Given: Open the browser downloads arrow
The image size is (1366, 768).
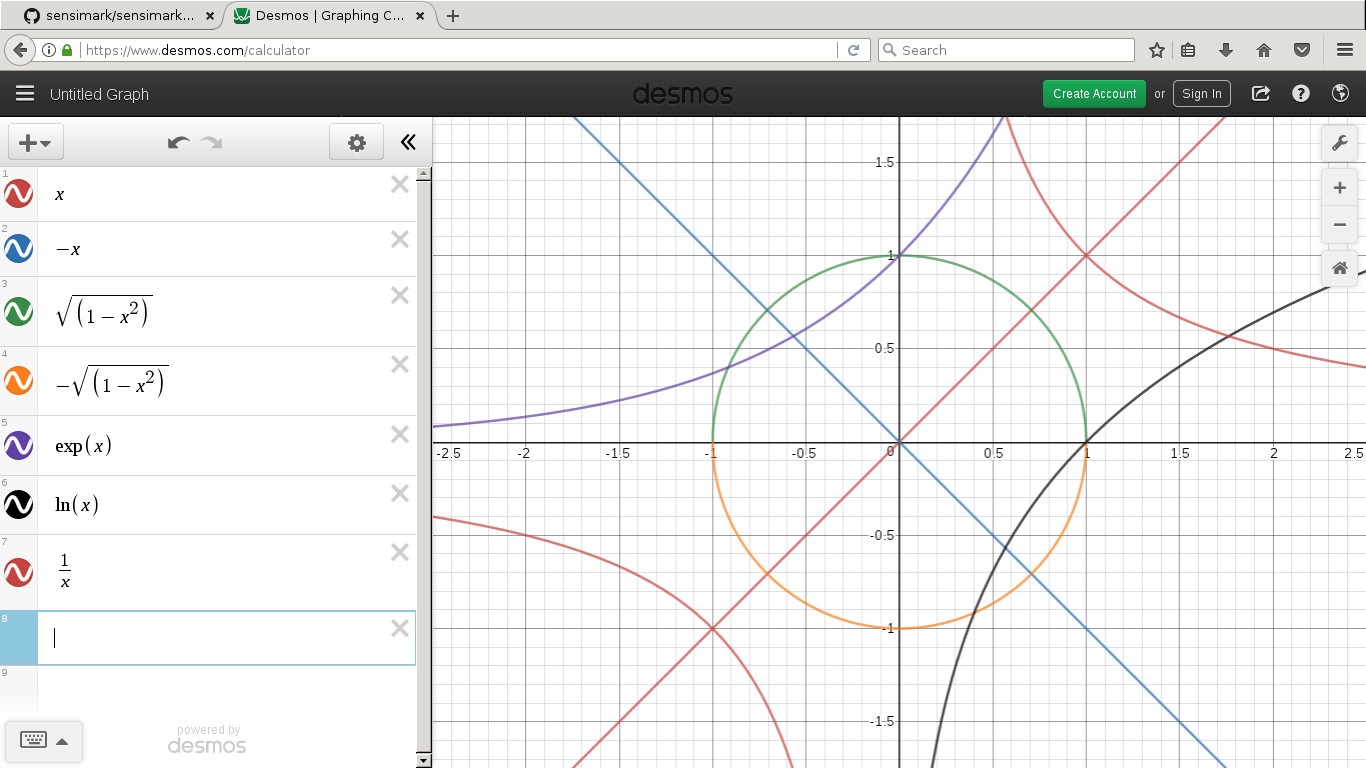Looking at the screenshot, I should pos(1226,50).
